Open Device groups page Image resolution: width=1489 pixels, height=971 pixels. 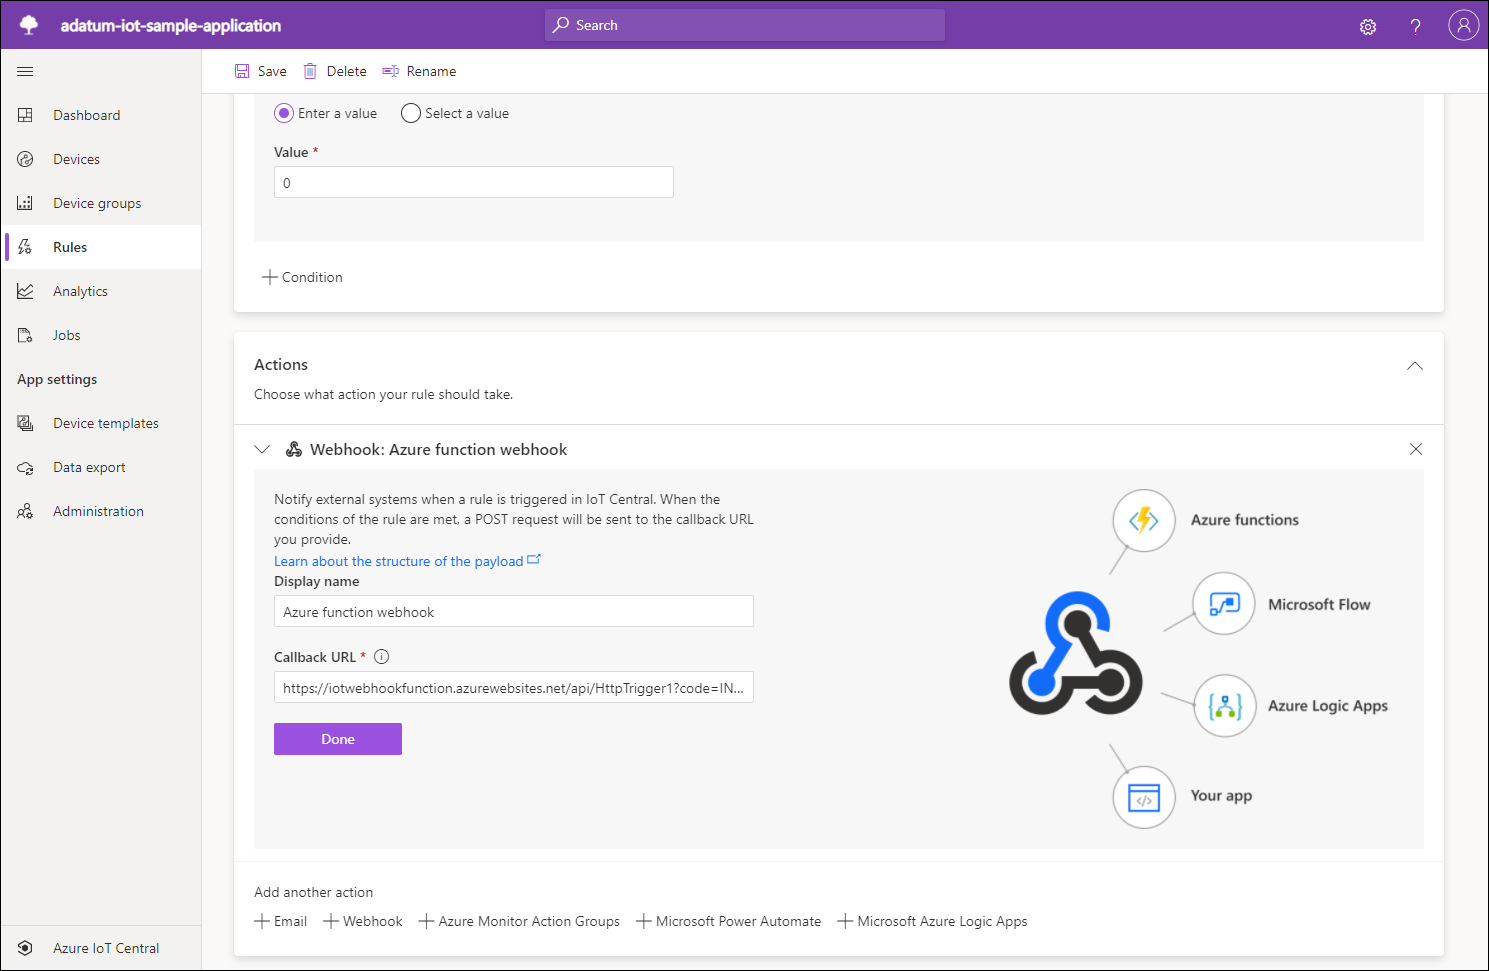(x=101, y=203)
